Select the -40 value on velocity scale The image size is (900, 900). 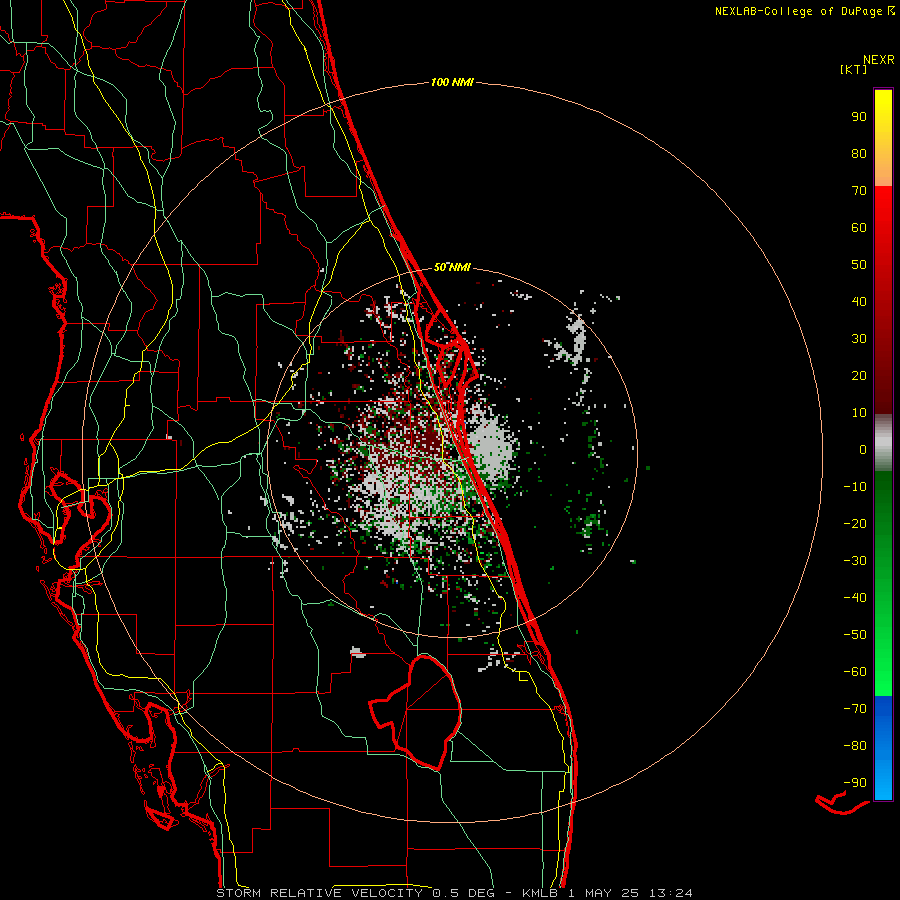(855, 598)
